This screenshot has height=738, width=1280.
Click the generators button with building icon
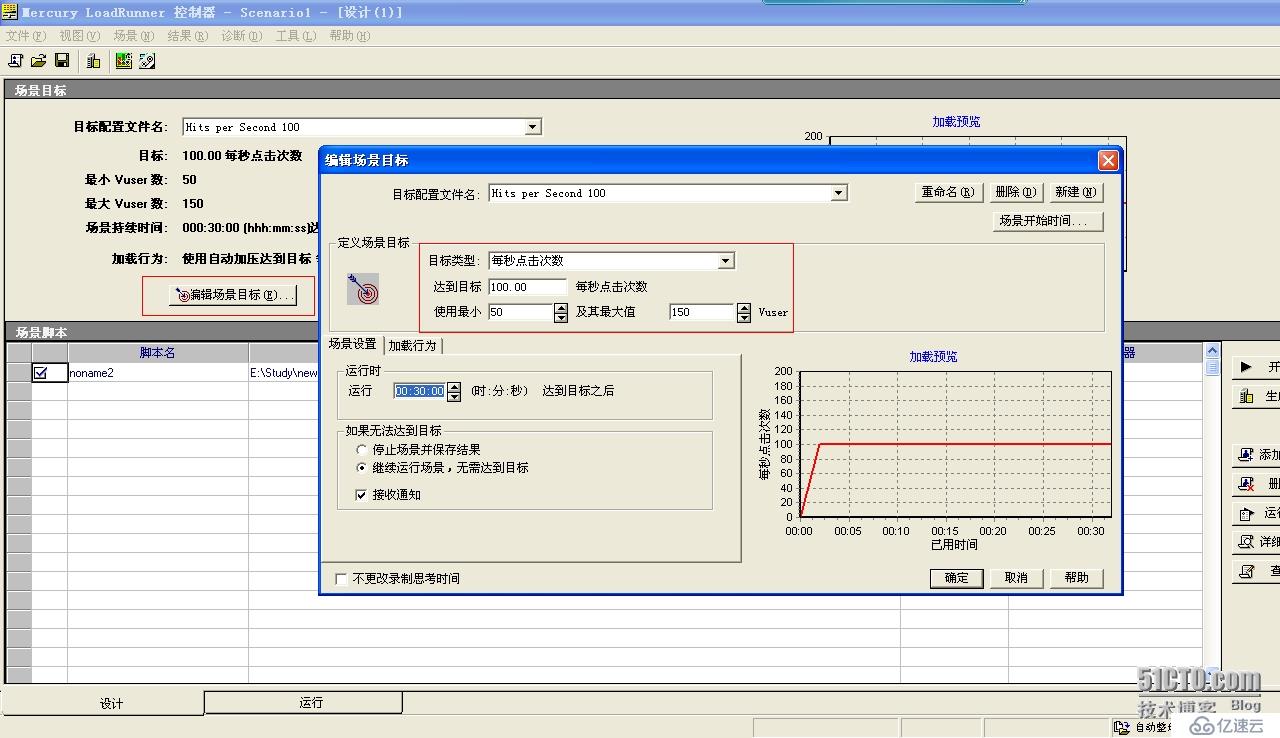1257,396
